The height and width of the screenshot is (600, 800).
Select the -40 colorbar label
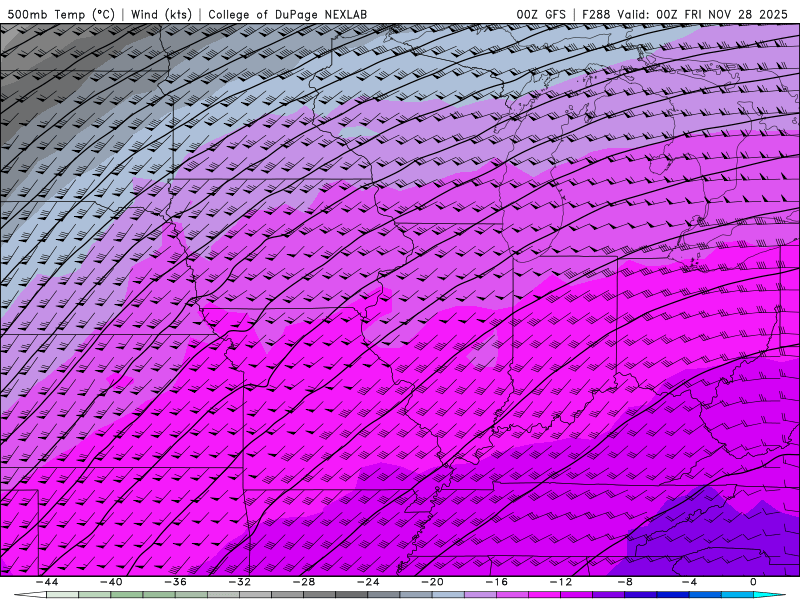click(111, 582)
